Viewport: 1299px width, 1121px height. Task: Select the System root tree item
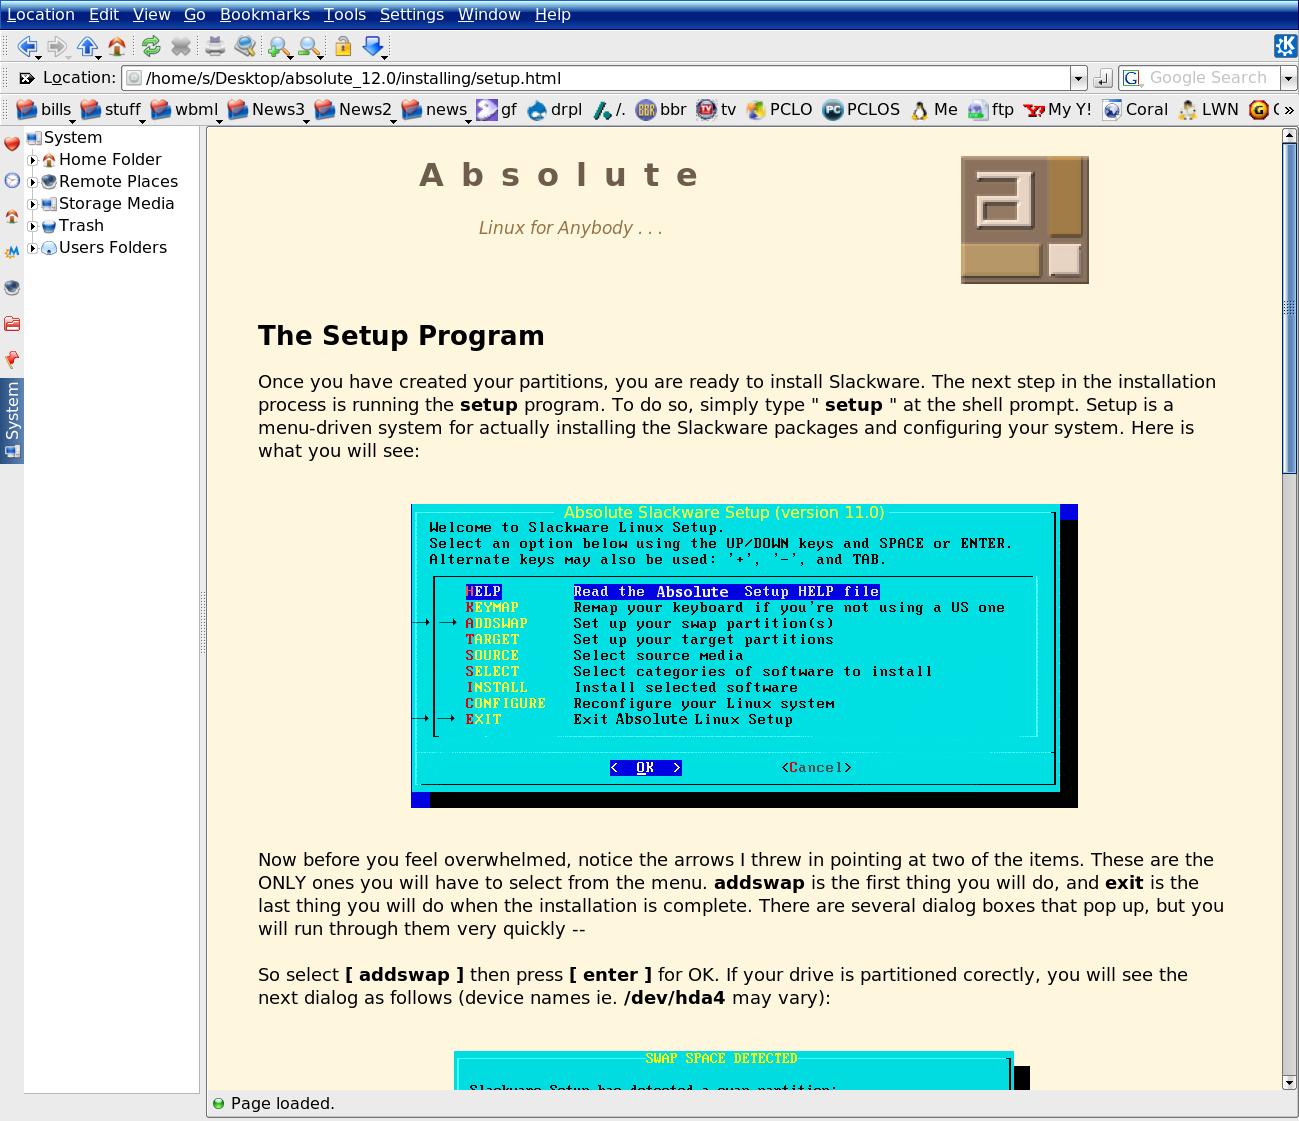pyautogui.click(x=64, y=138)
